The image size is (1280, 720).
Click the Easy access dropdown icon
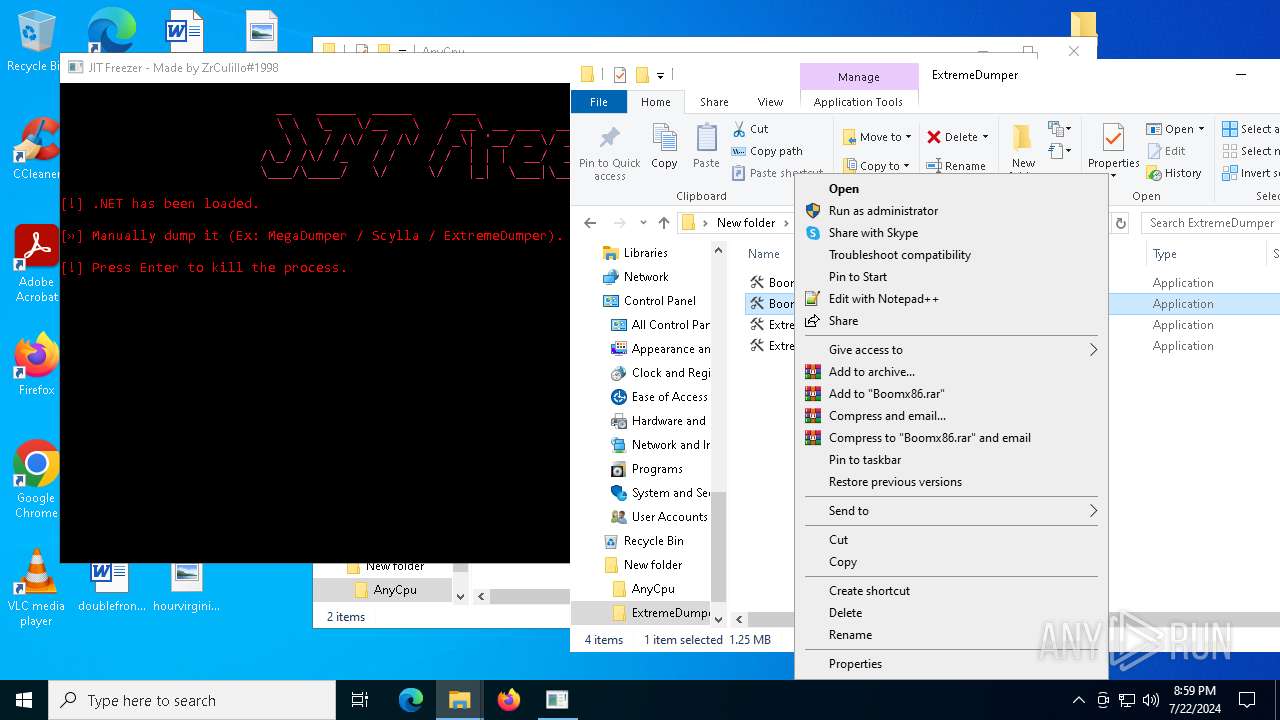[1059, 152]
